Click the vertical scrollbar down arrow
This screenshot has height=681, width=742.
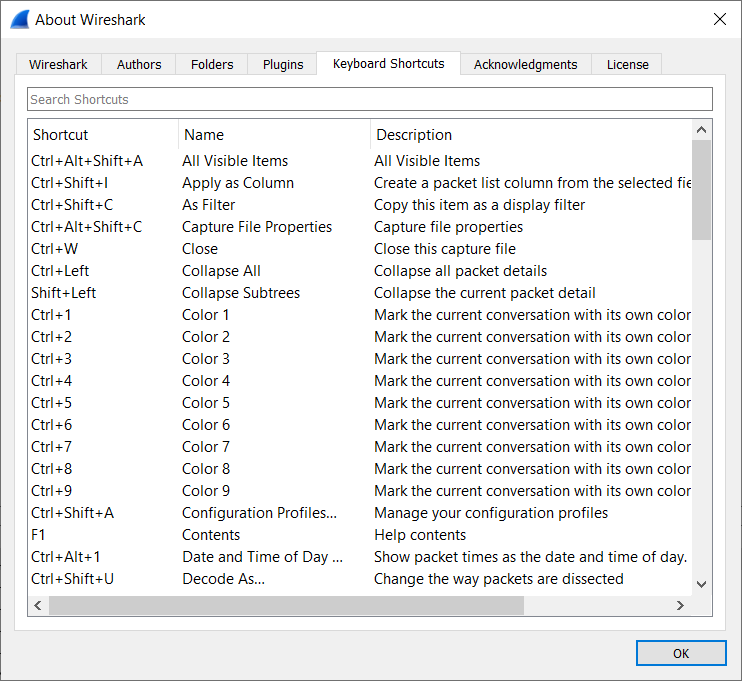point(701,584)
